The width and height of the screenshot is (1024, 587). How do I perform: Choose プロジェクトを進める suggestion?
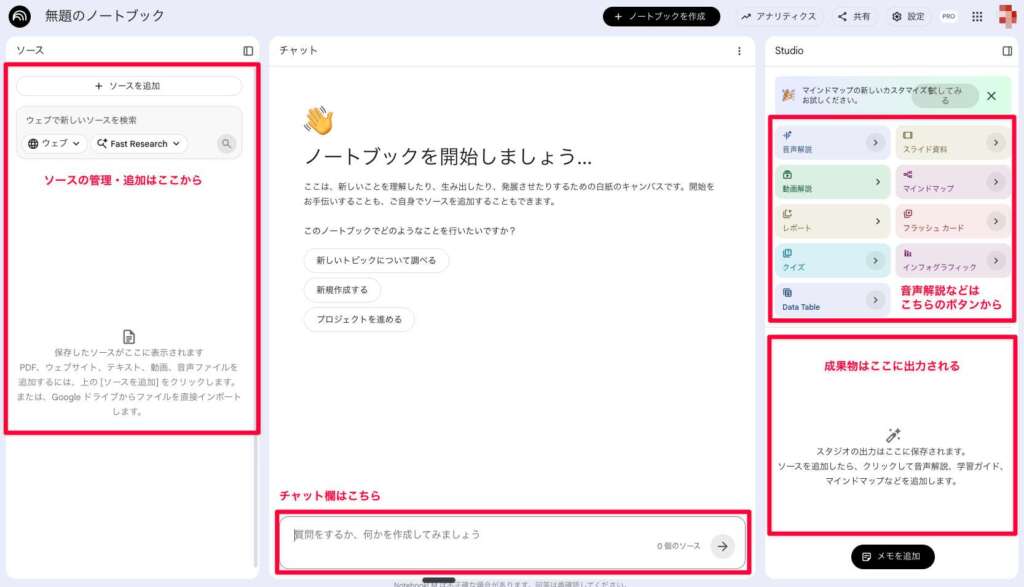pos(359,319)
